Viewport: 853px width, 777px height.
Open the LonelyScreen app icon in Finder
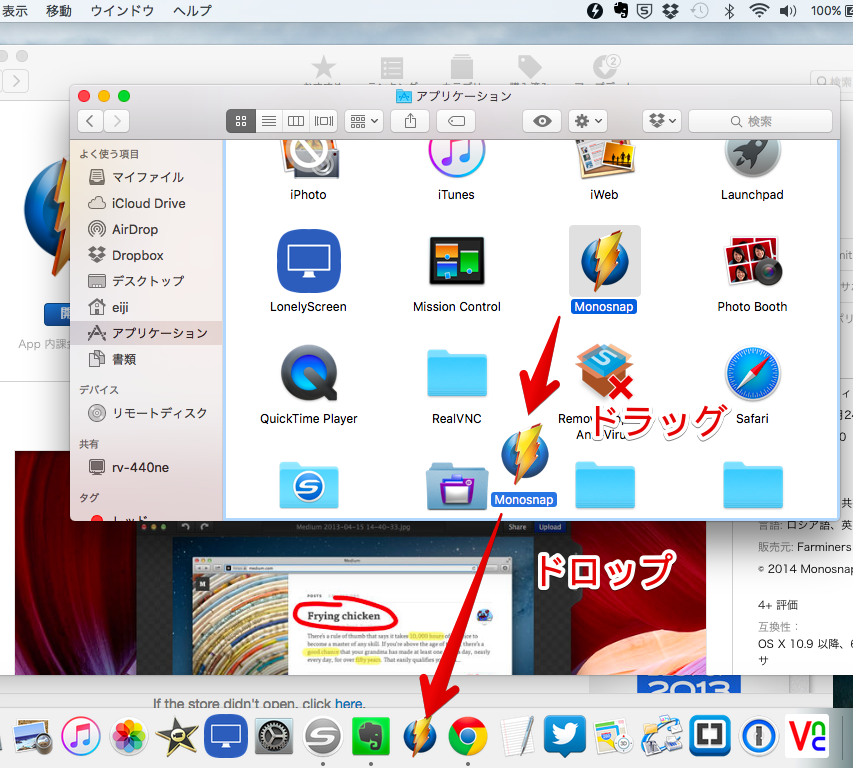pyautogui.click(x=308, y=260)
